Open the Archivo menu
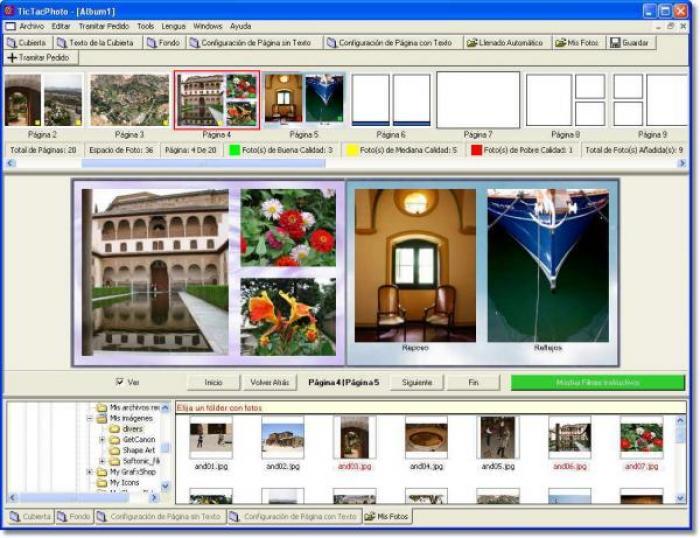The image size is (700, 538). pos(32,26)
